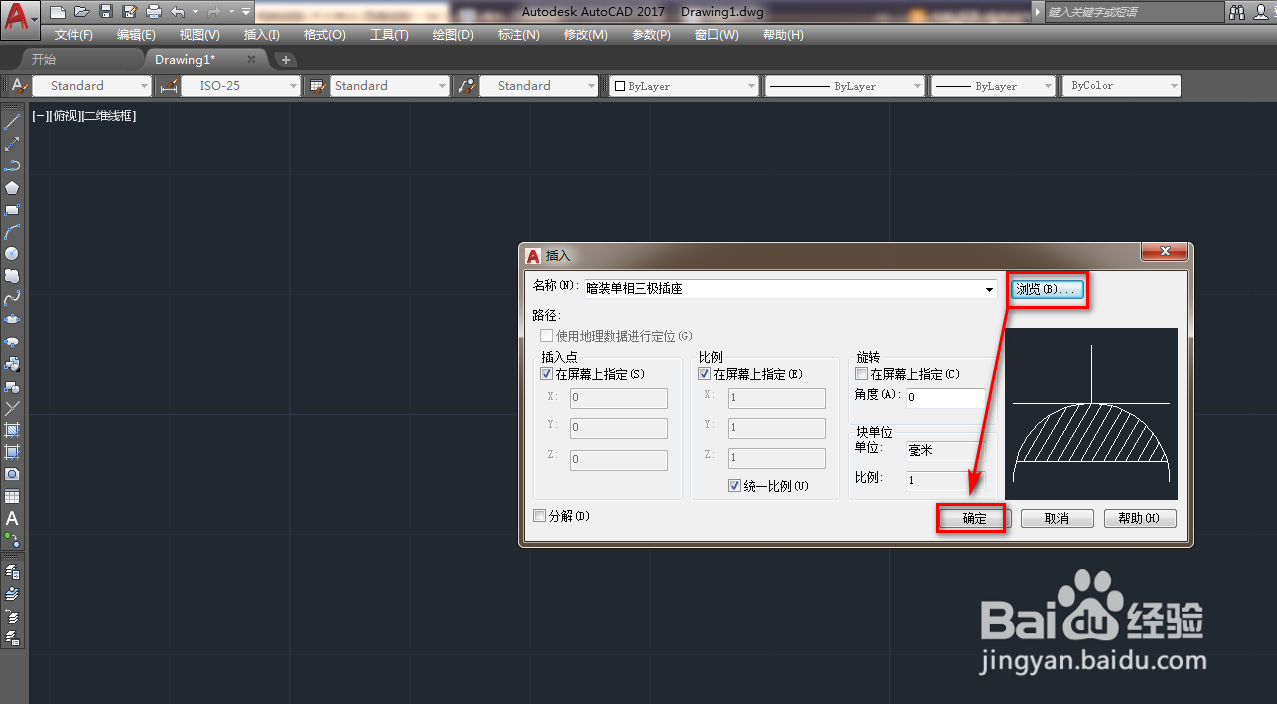
Task: Open the 绘图(D) menu
Action: [x=453, y=34]
